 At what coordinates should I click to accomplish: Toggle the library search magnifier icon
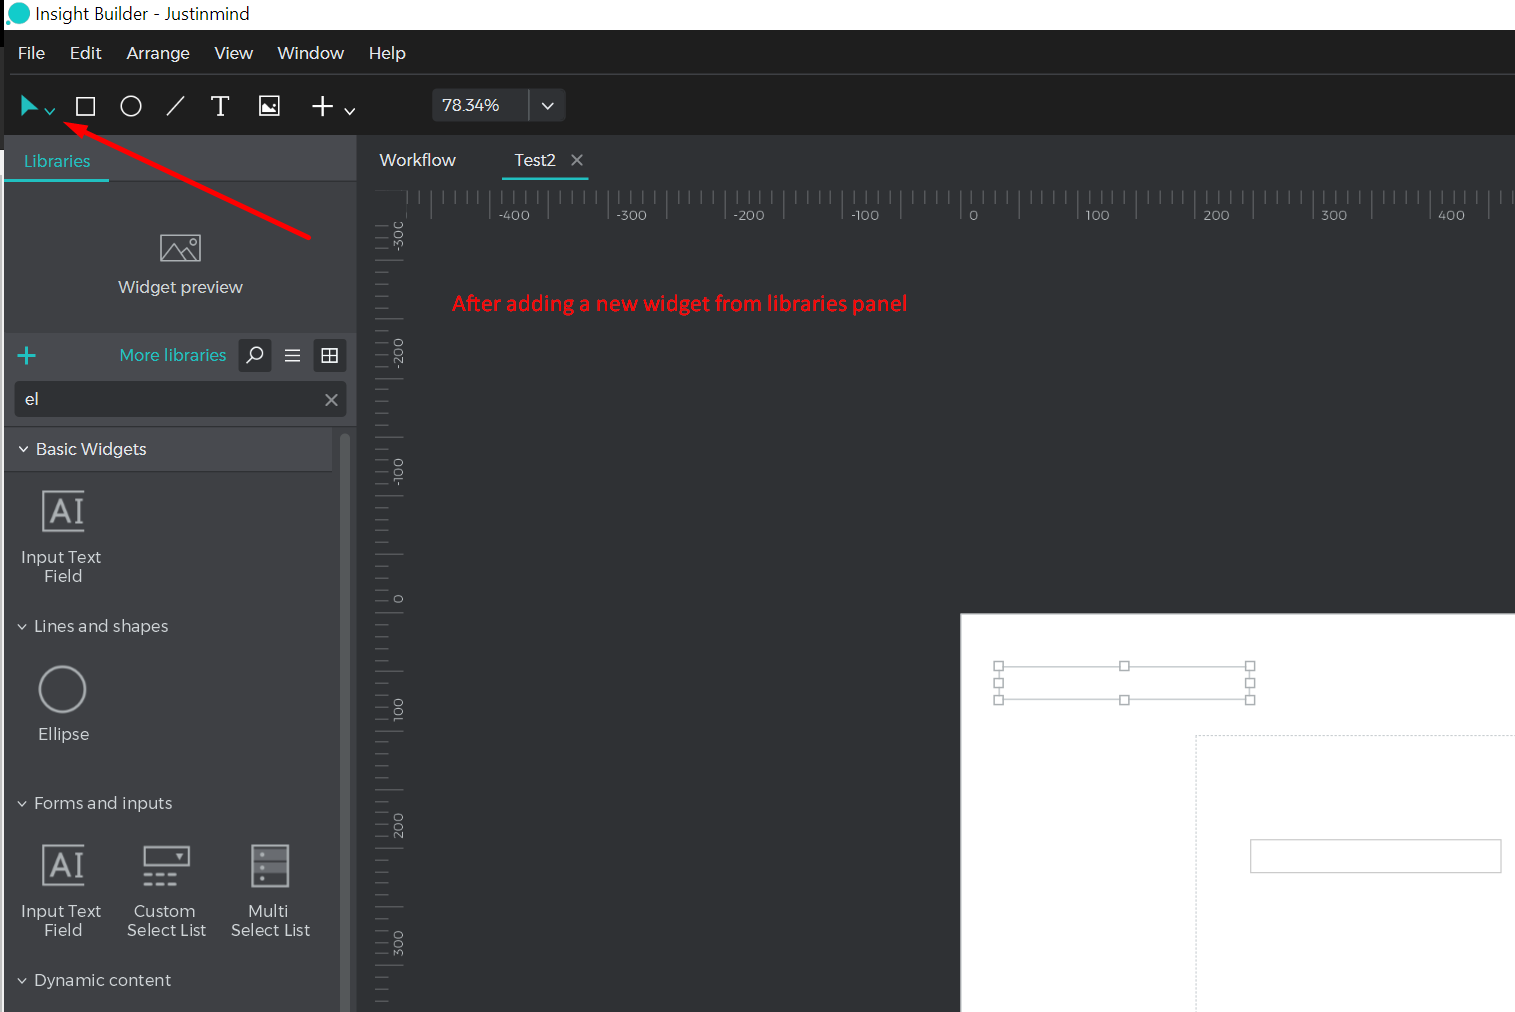tap(255, 355)
